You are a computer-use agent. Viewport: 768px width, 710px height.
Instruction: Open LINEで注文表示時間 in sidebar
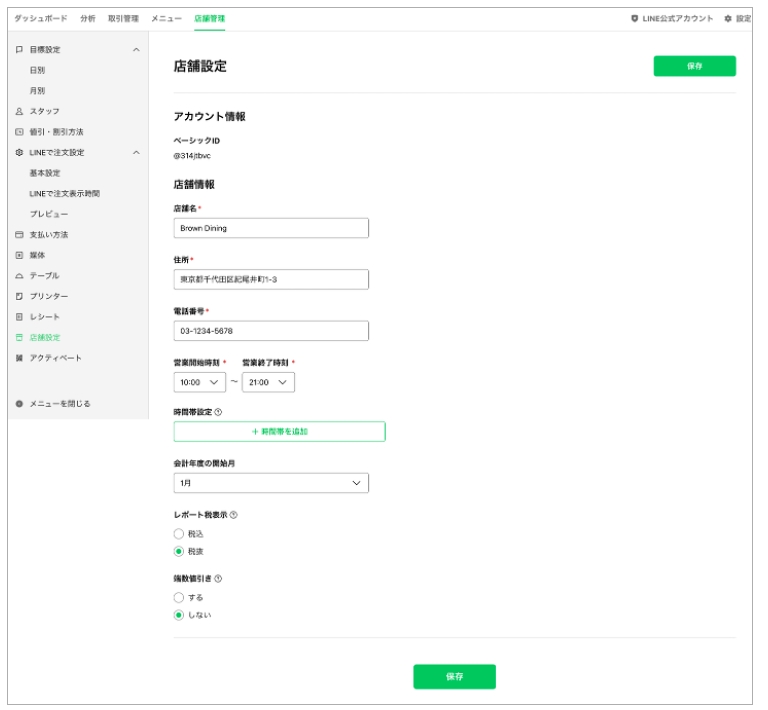[65, 193]
